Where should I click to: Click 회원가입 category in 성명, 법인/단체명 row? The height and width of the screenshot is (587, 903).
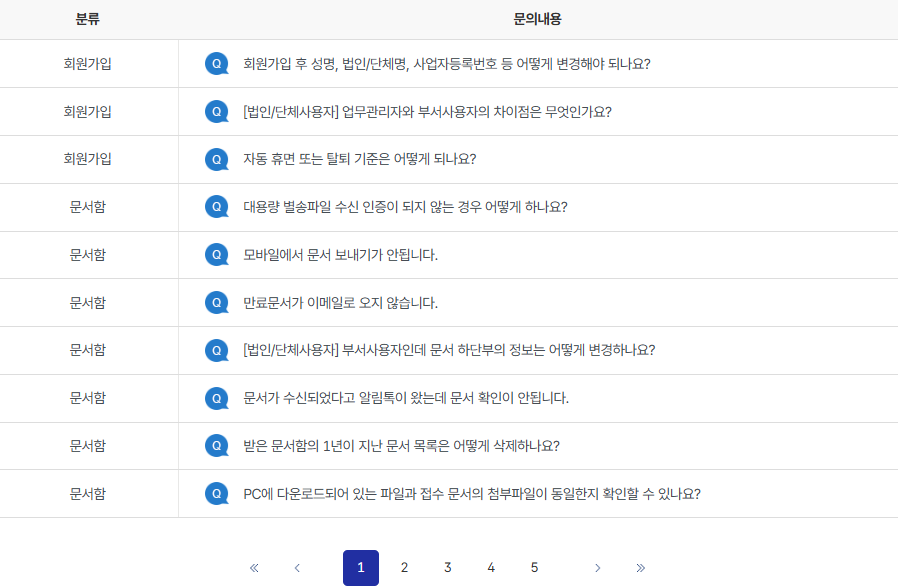(x=88, y=64)
